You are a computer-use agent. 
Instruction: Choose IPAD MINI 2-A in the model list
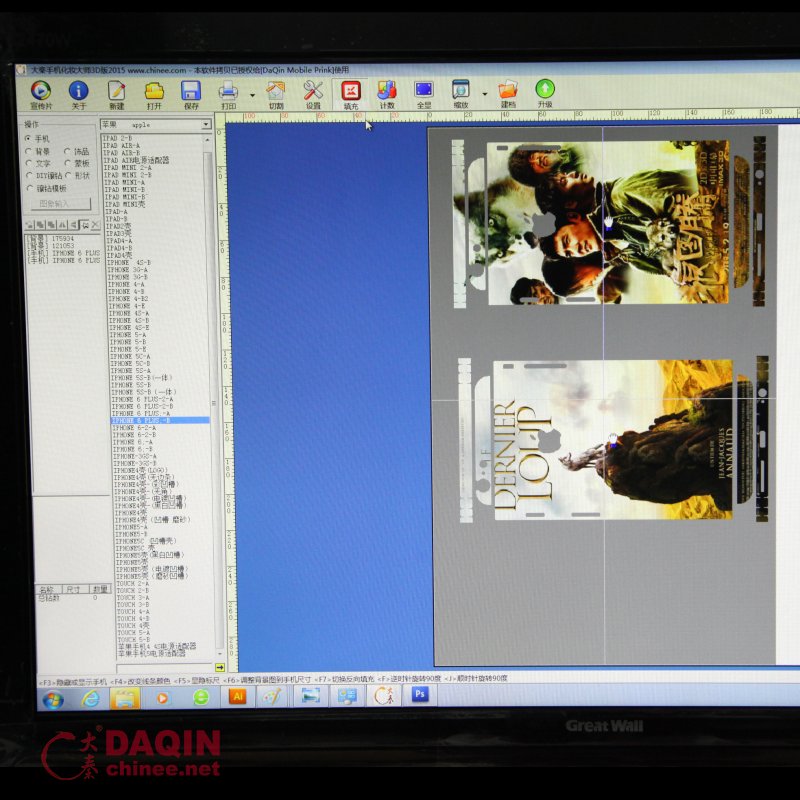128,167
